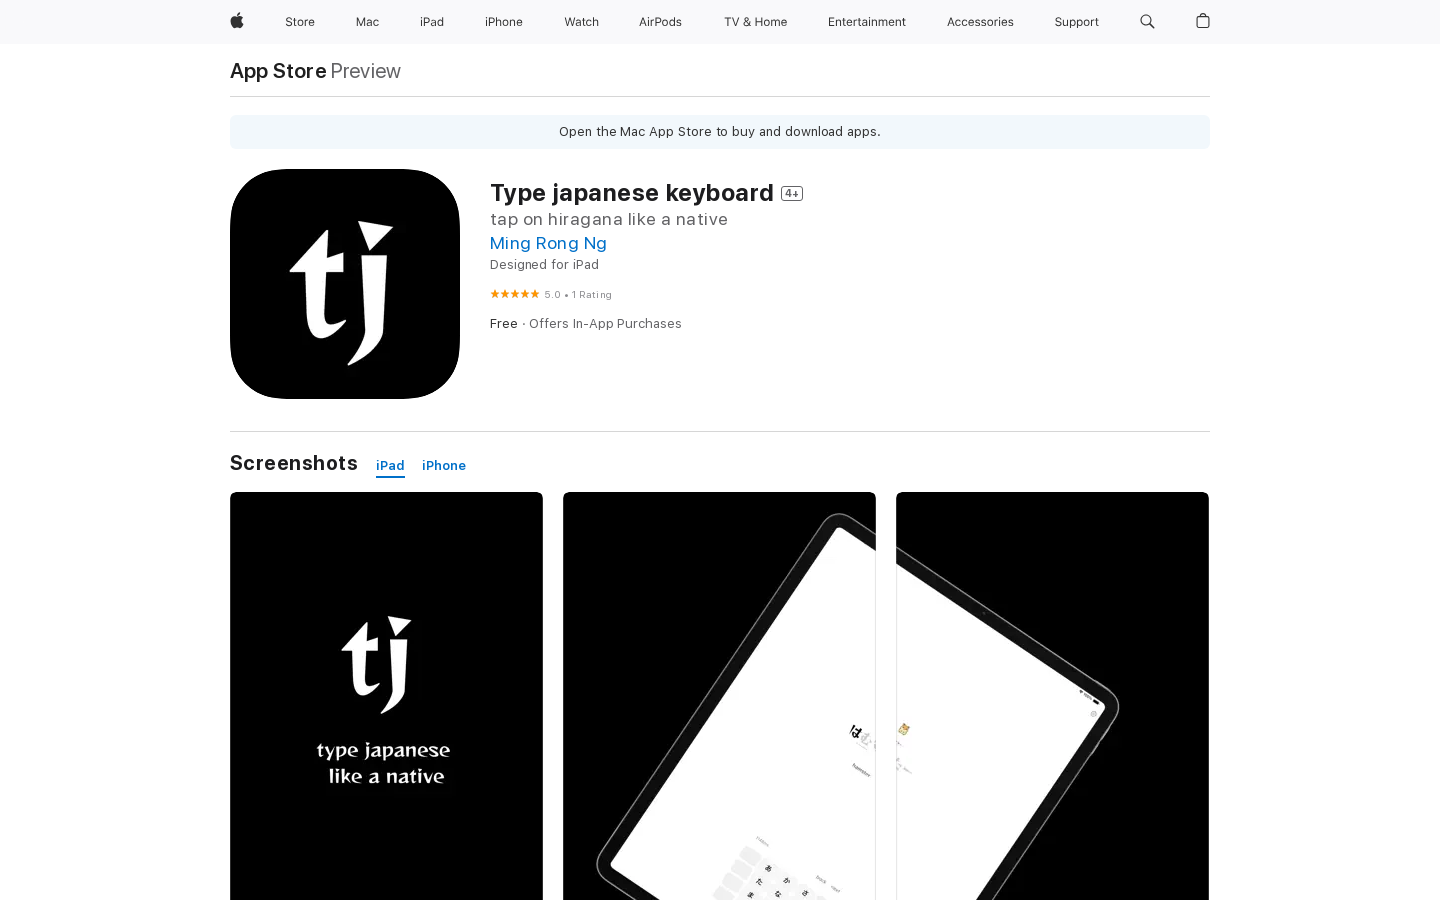The width and height of the screenshot is (1440, 900).
Task: Open the Mac menu
Action: (367, 22)
